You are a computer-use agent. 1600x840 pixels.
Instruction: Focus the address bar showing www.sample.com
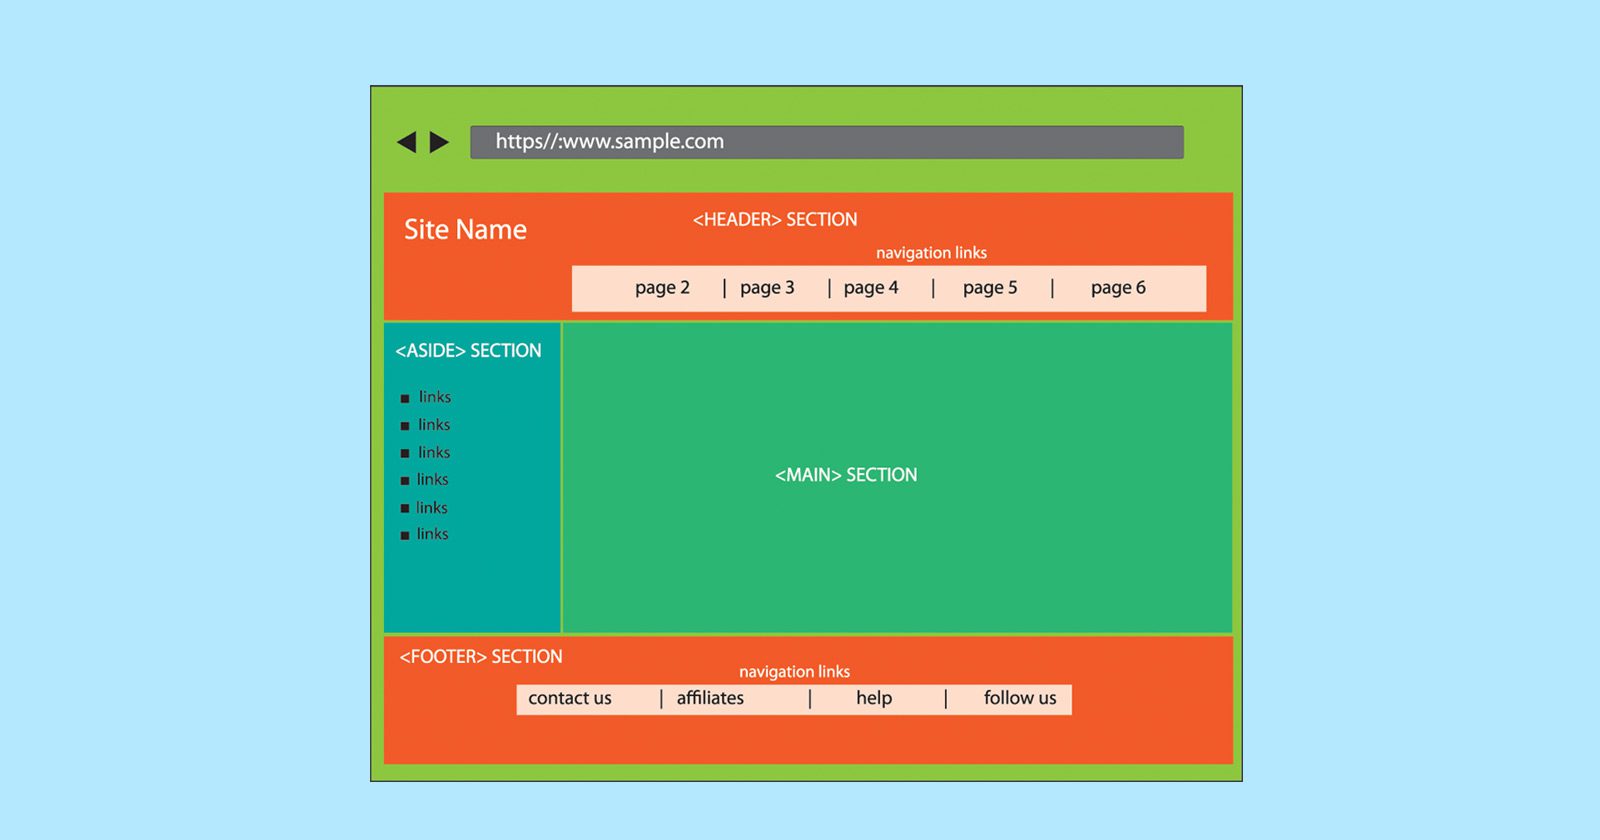coord(826,142)
